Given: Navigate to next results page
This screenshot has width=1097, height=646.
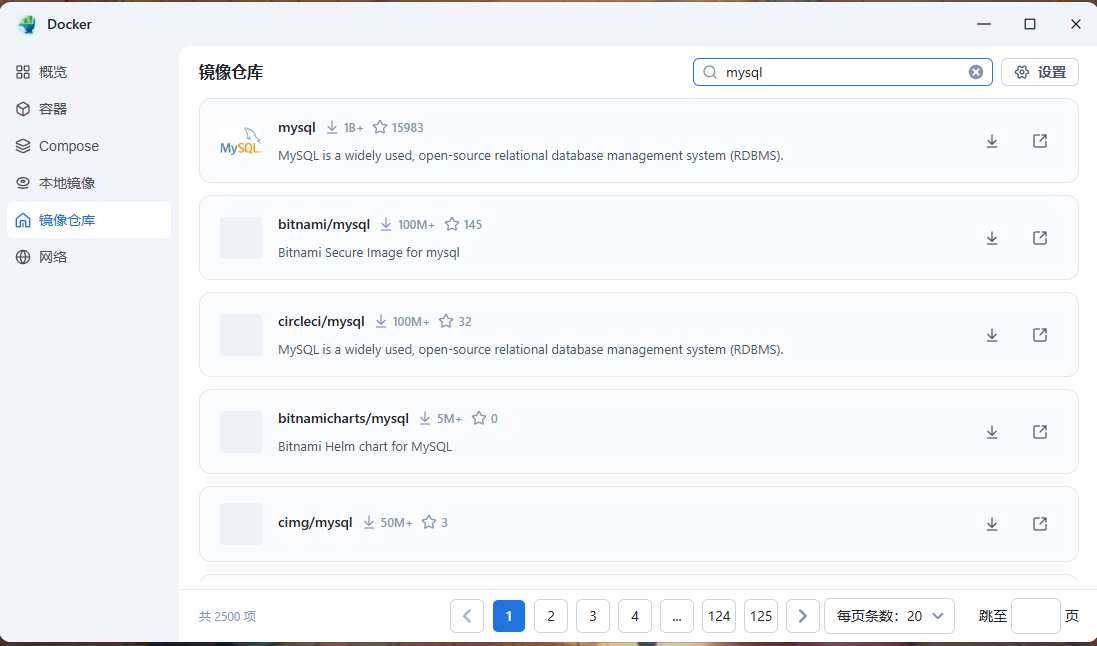Looking at the screenshot, I should [x=802, y=615].
